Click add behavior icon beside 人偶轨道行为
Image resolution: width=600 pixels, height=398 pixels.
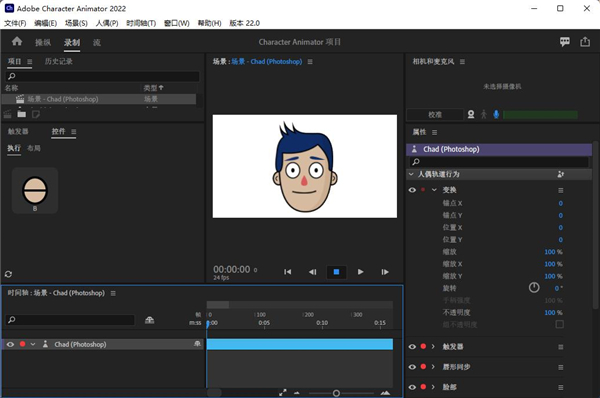click(x=561, y=174)
